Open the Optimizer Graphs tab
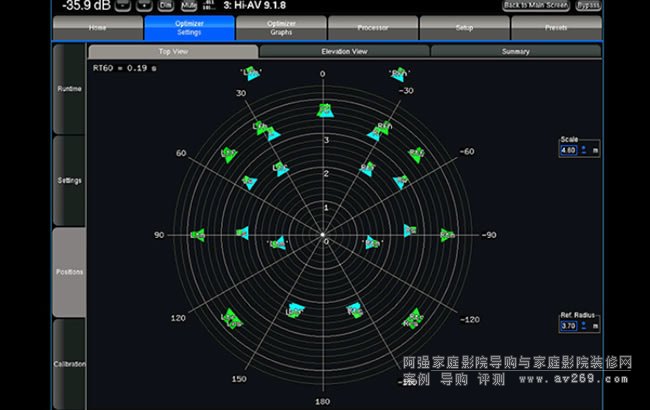This screenshot has height=410, width=650. point(283,28)
